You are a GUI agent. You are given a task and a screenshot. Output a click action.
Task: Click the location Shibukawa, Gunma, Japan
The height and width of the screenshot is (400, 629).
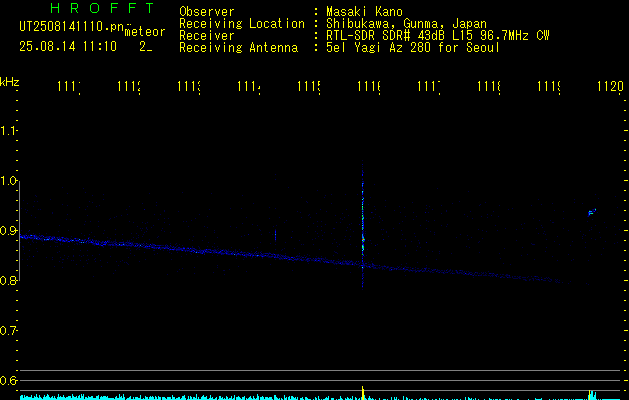point(406,24)
